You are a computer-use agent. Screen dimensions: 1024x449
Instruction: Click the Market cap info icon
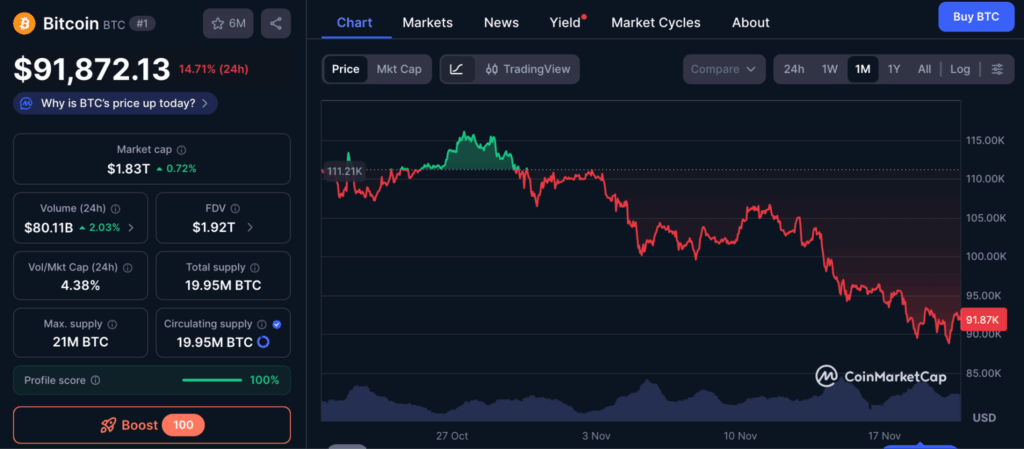click(x=178, y=149)
